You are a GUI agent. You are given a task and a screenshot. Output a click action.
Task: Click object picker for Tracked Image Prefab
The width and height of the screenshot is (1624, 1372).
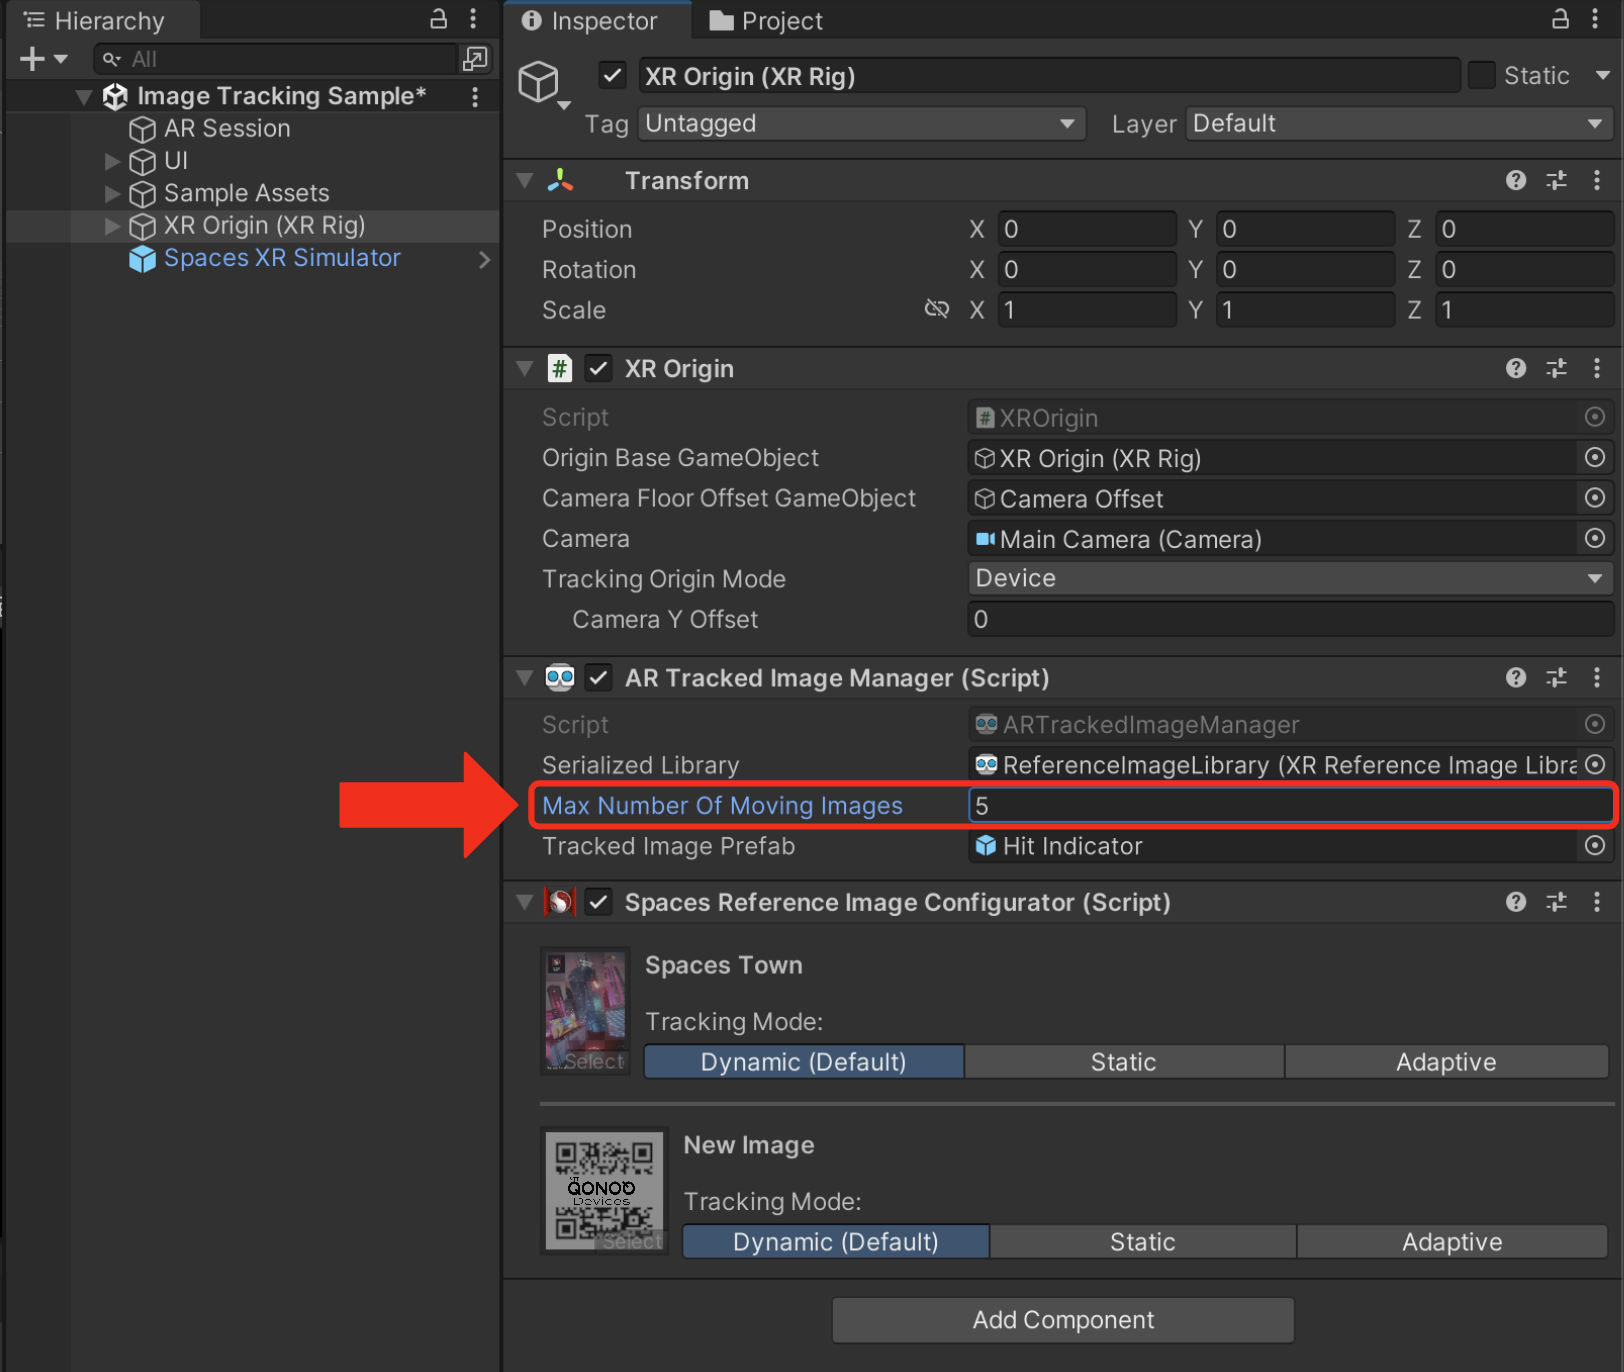(1595, 846)
